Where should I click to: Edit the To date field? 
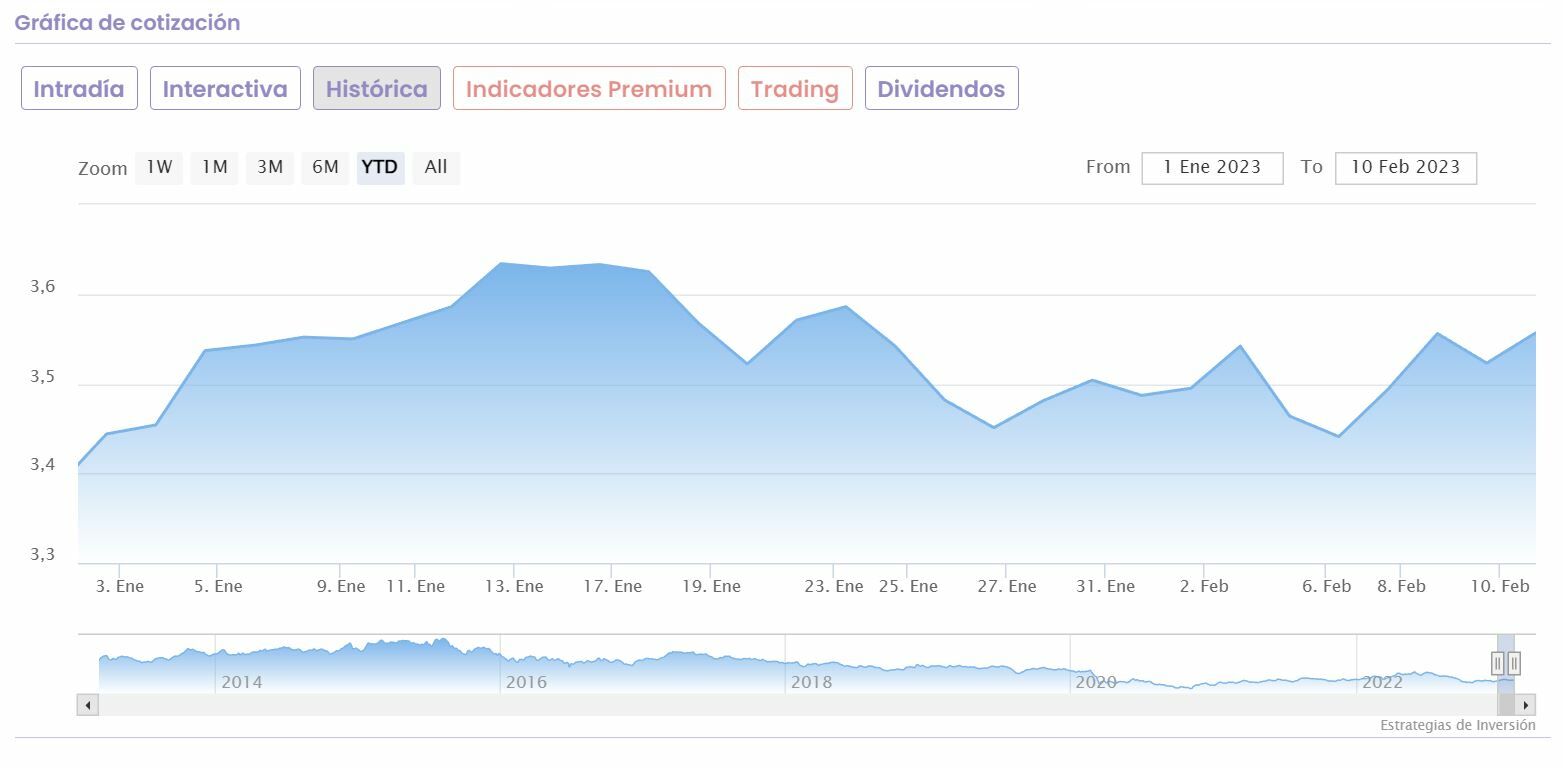click(x=1405, y=167)
